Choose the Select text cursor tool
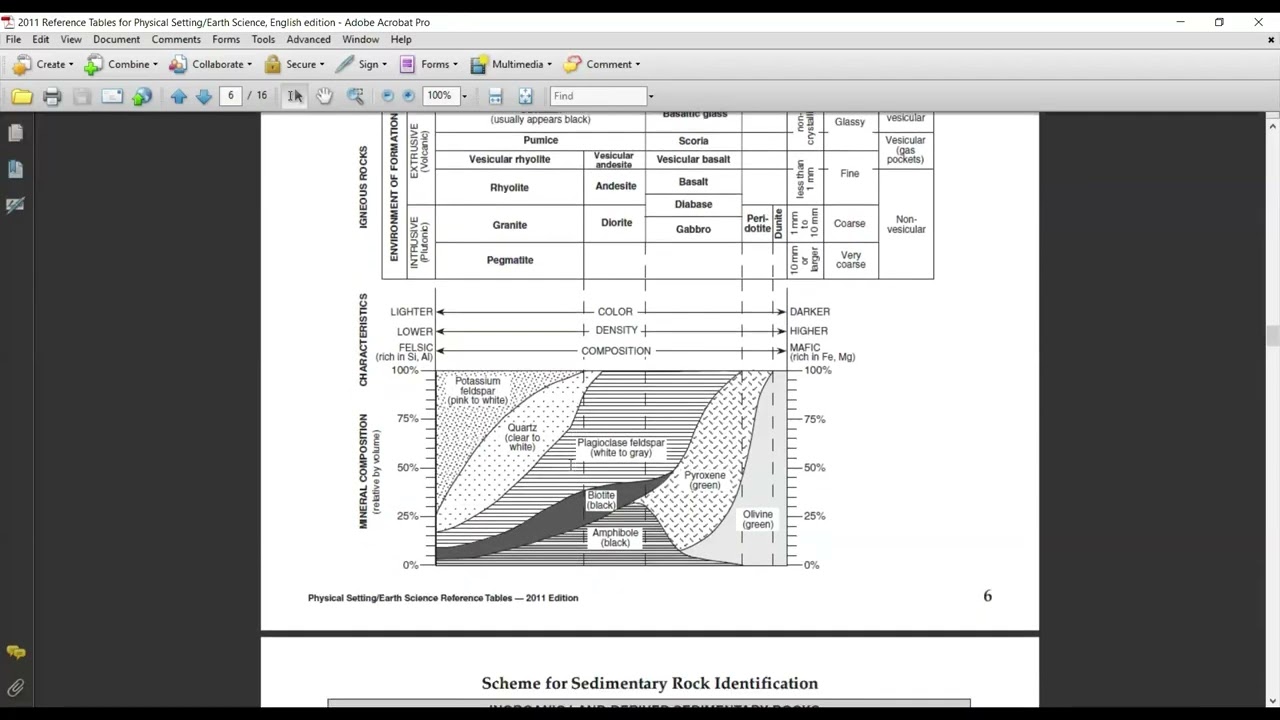 coord(295,96)
